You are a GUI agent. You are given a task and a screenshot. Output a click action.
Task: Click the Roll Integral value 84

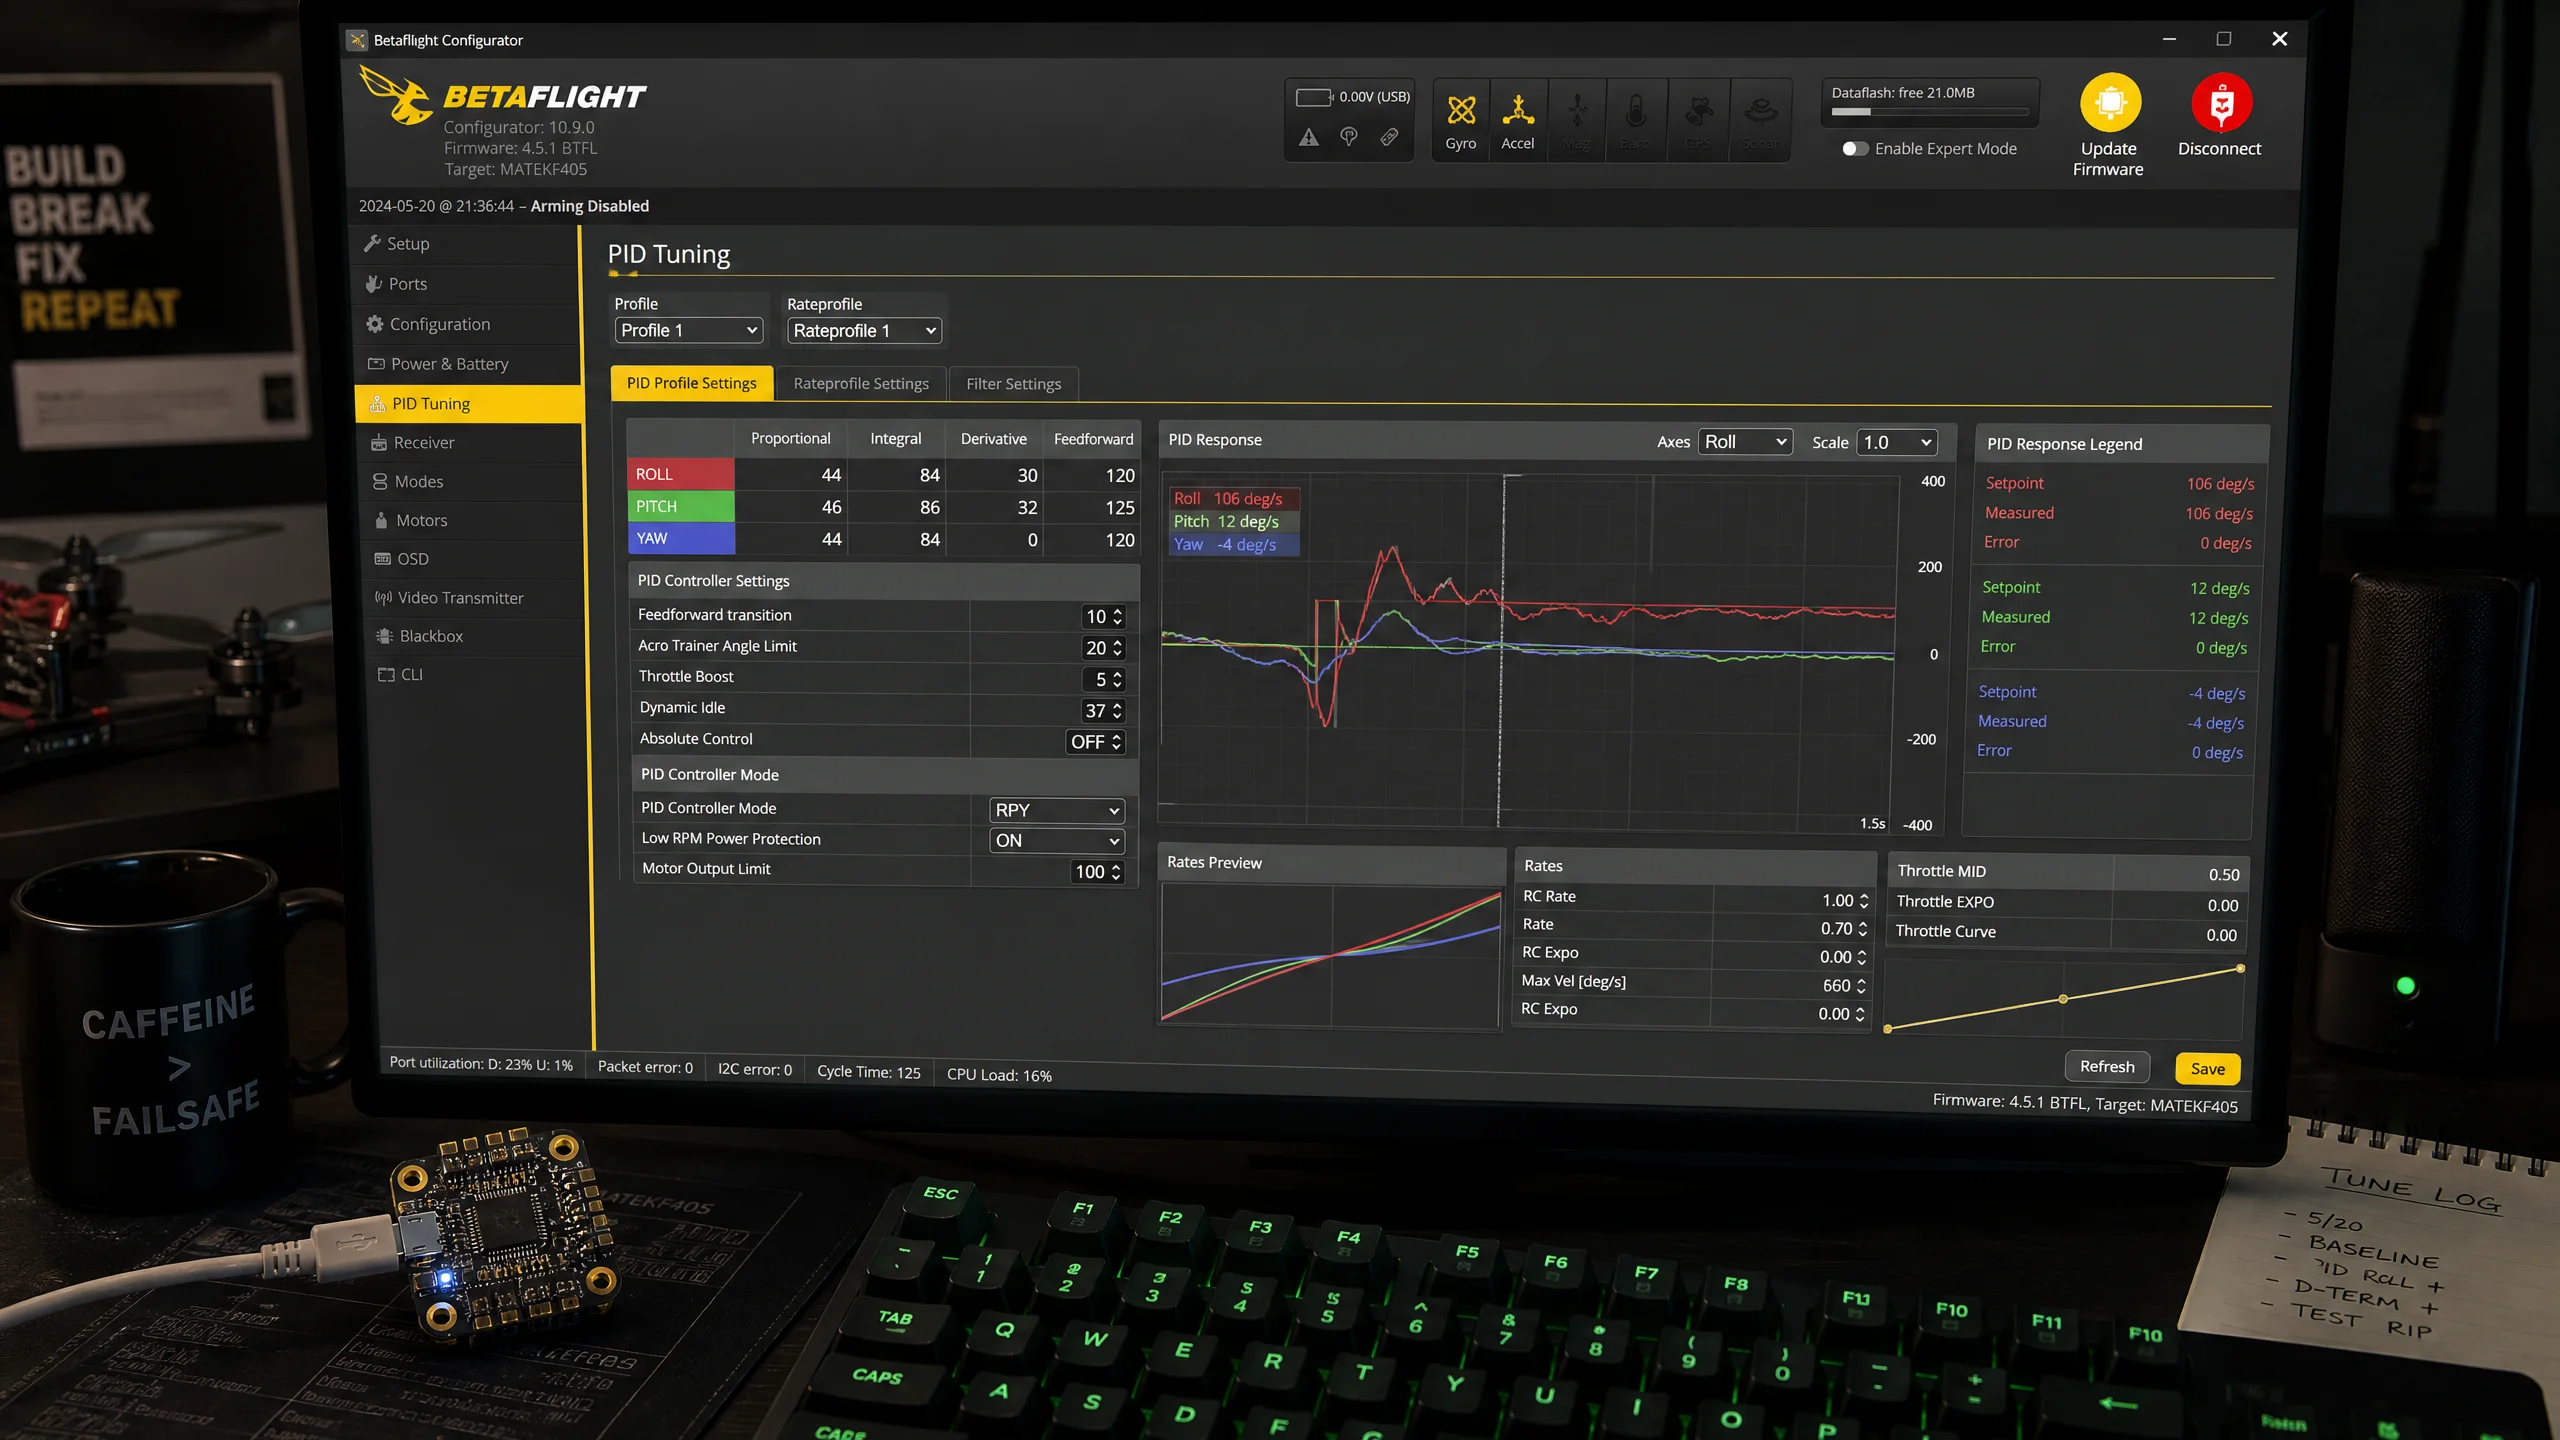click(930, 475)
